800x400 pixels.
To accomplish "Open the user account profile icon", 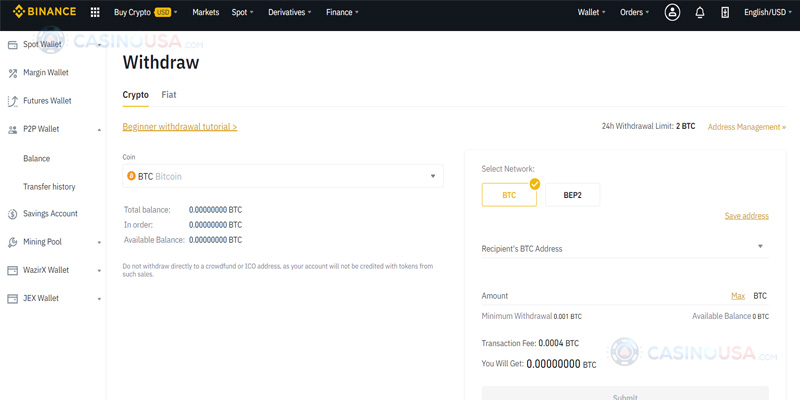I will [672, 12].
